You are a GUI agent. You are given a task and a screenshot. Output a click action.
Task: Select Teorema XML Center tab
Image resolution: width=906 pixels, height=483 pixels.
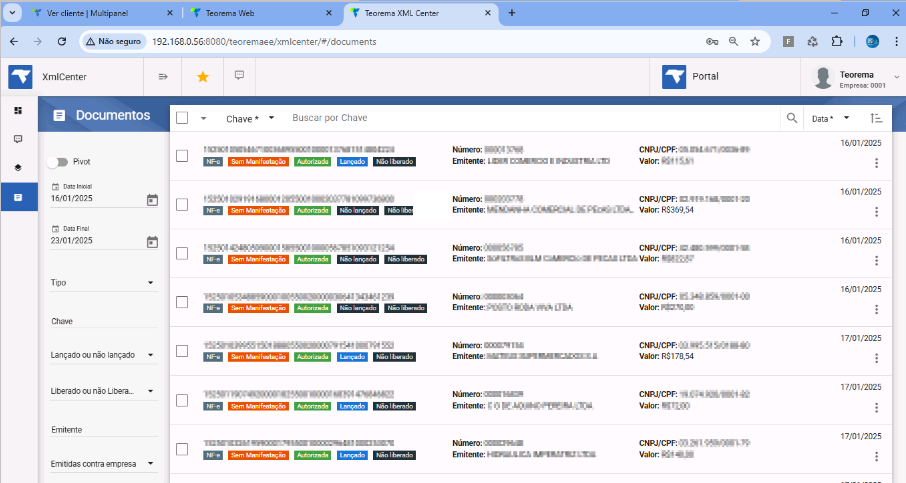tap(419, 13)
